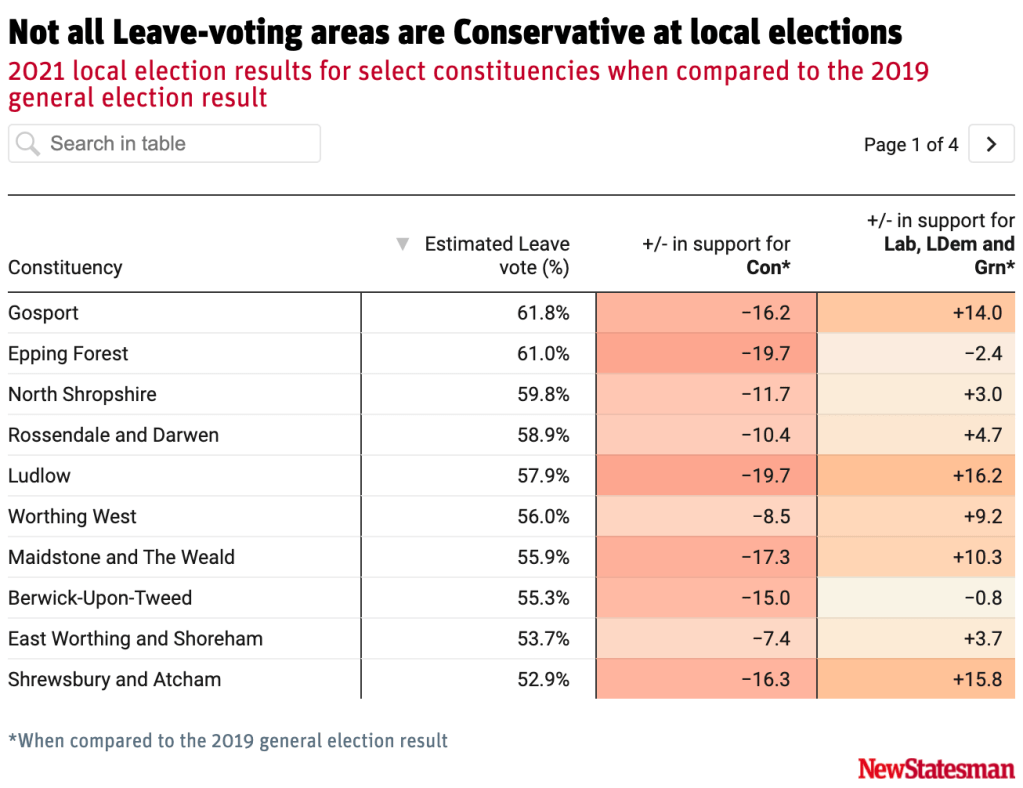Click the New Statesman logo
This screenshot has height=788, width=1023.
[x=936, y=768]
